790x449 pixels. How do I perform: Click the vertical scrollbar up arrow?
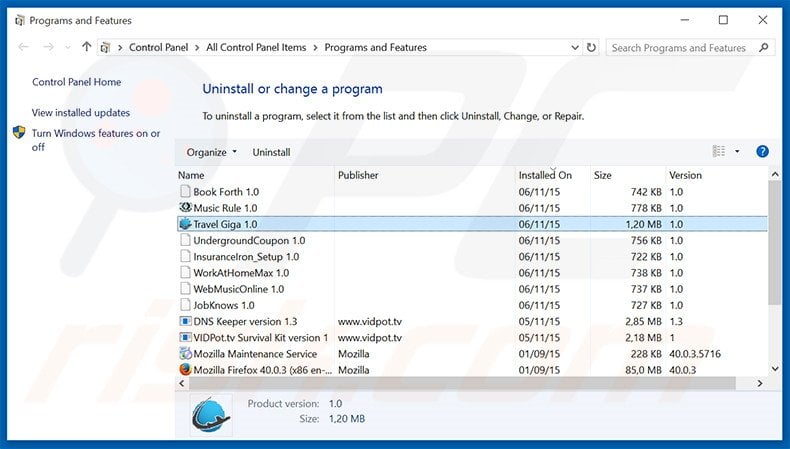point(775,174)
